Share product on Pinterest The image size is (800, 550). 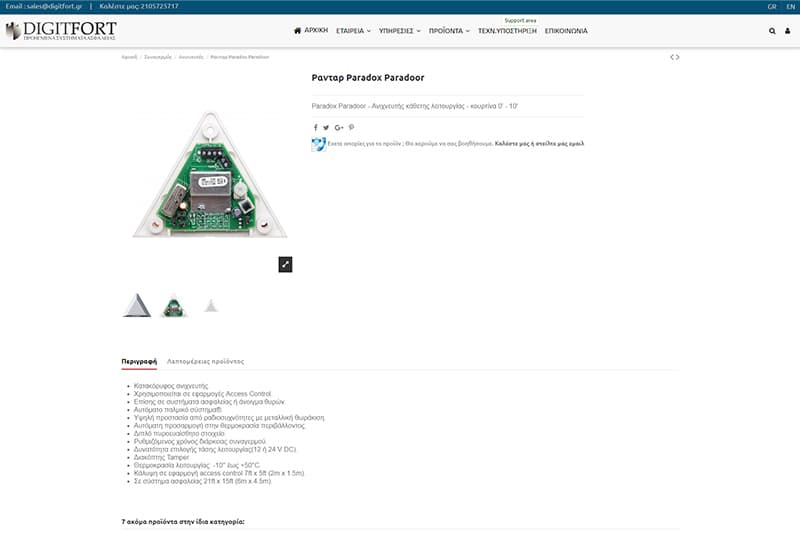pos(352,128)
